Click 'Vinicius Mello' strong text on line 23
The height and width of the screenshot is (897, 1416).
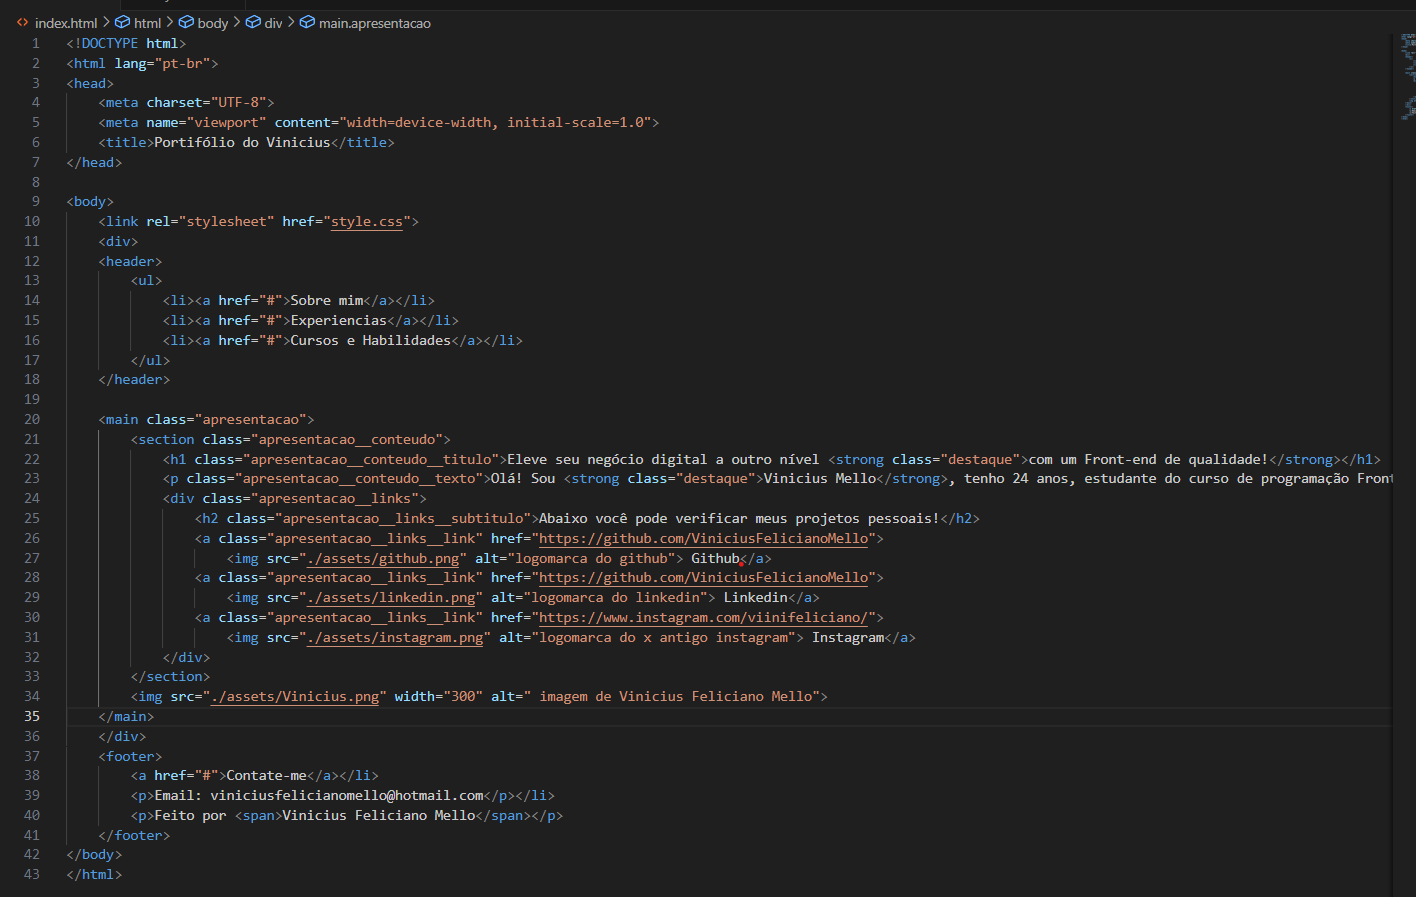(x=820, y=479)
